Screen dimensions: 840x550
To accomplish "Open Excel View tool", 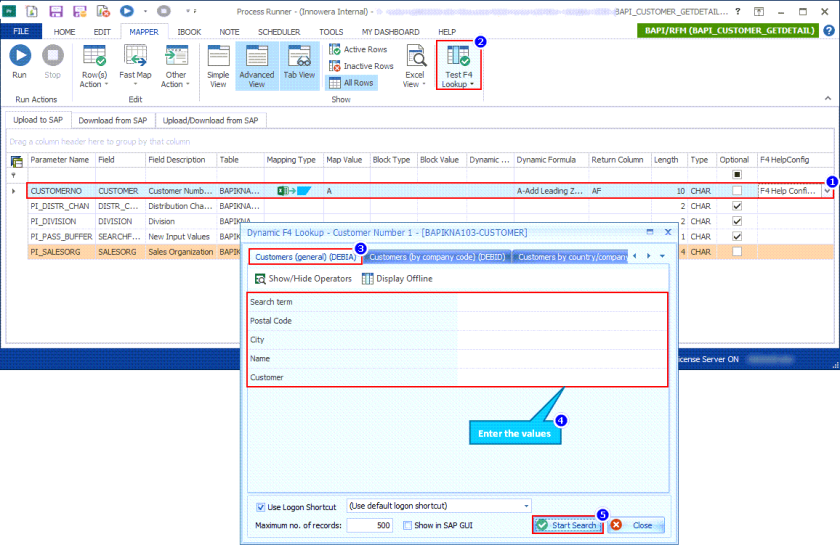I will tap(415, 66).
